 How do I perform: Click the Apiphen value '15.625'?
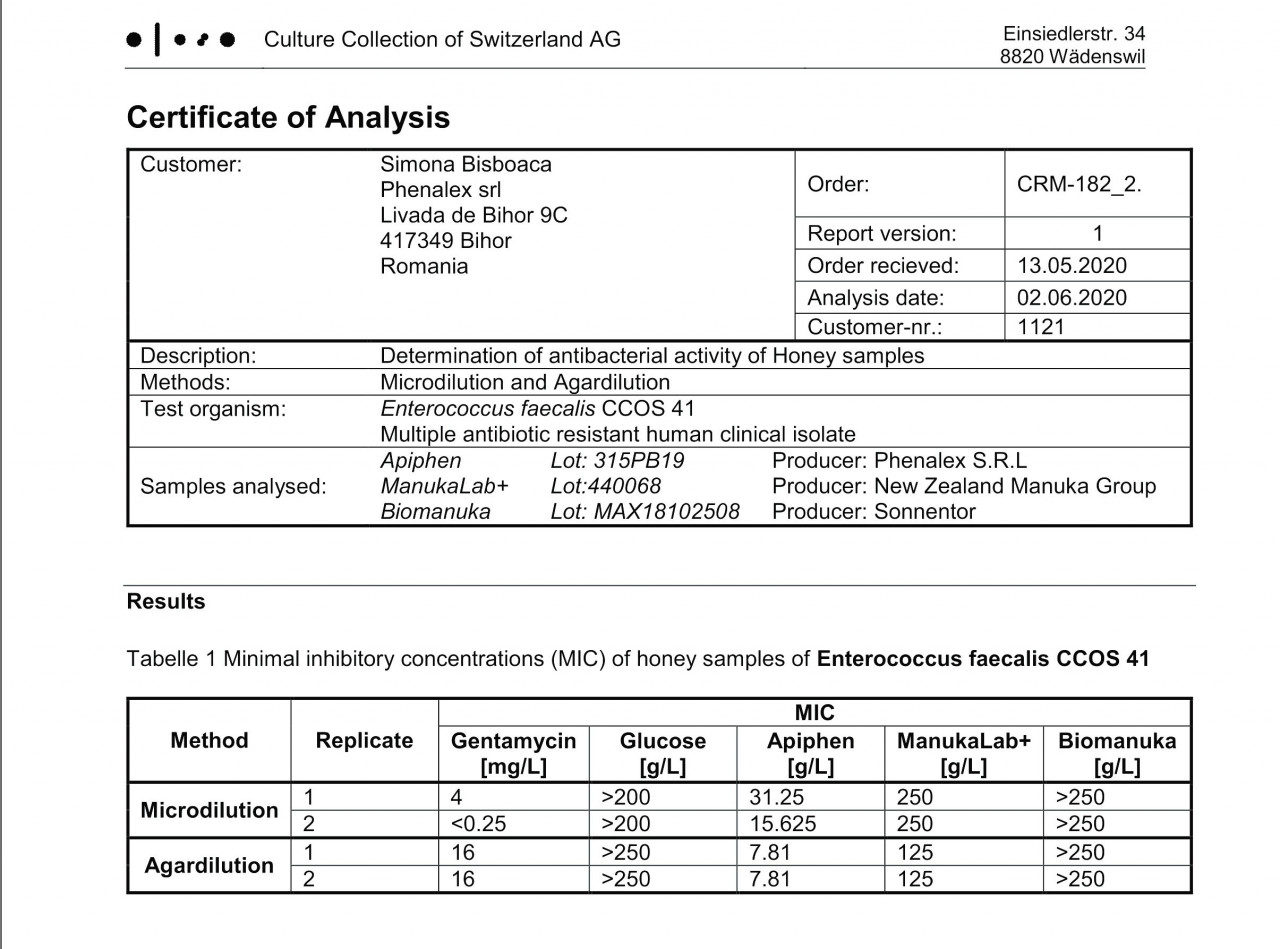(x=782, y=824)
